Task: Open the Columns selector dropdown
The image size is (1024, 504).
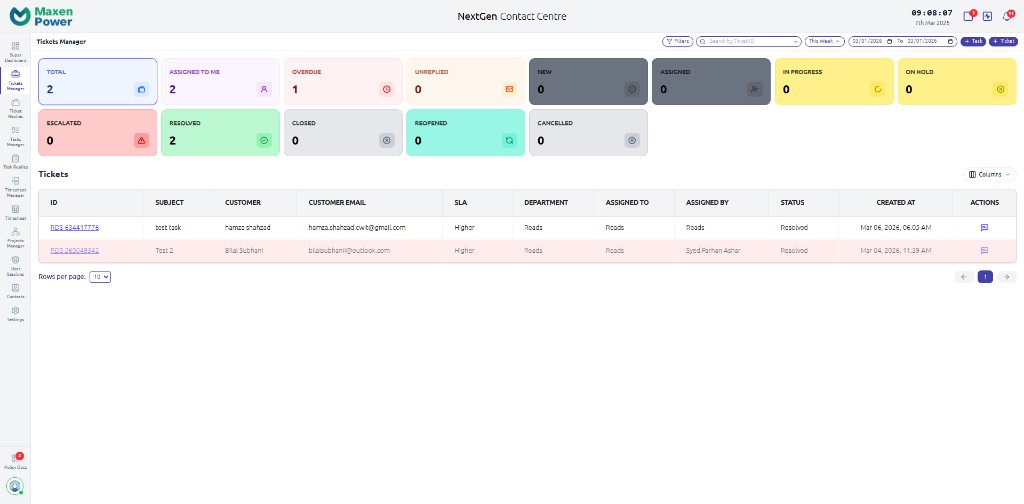Action: [x=989, y=174]
